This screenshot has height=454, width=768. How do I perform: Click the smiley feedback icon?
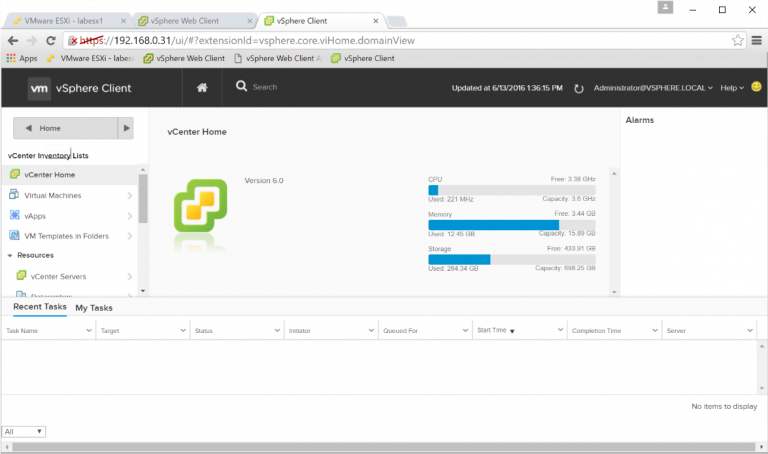point(756,87)
